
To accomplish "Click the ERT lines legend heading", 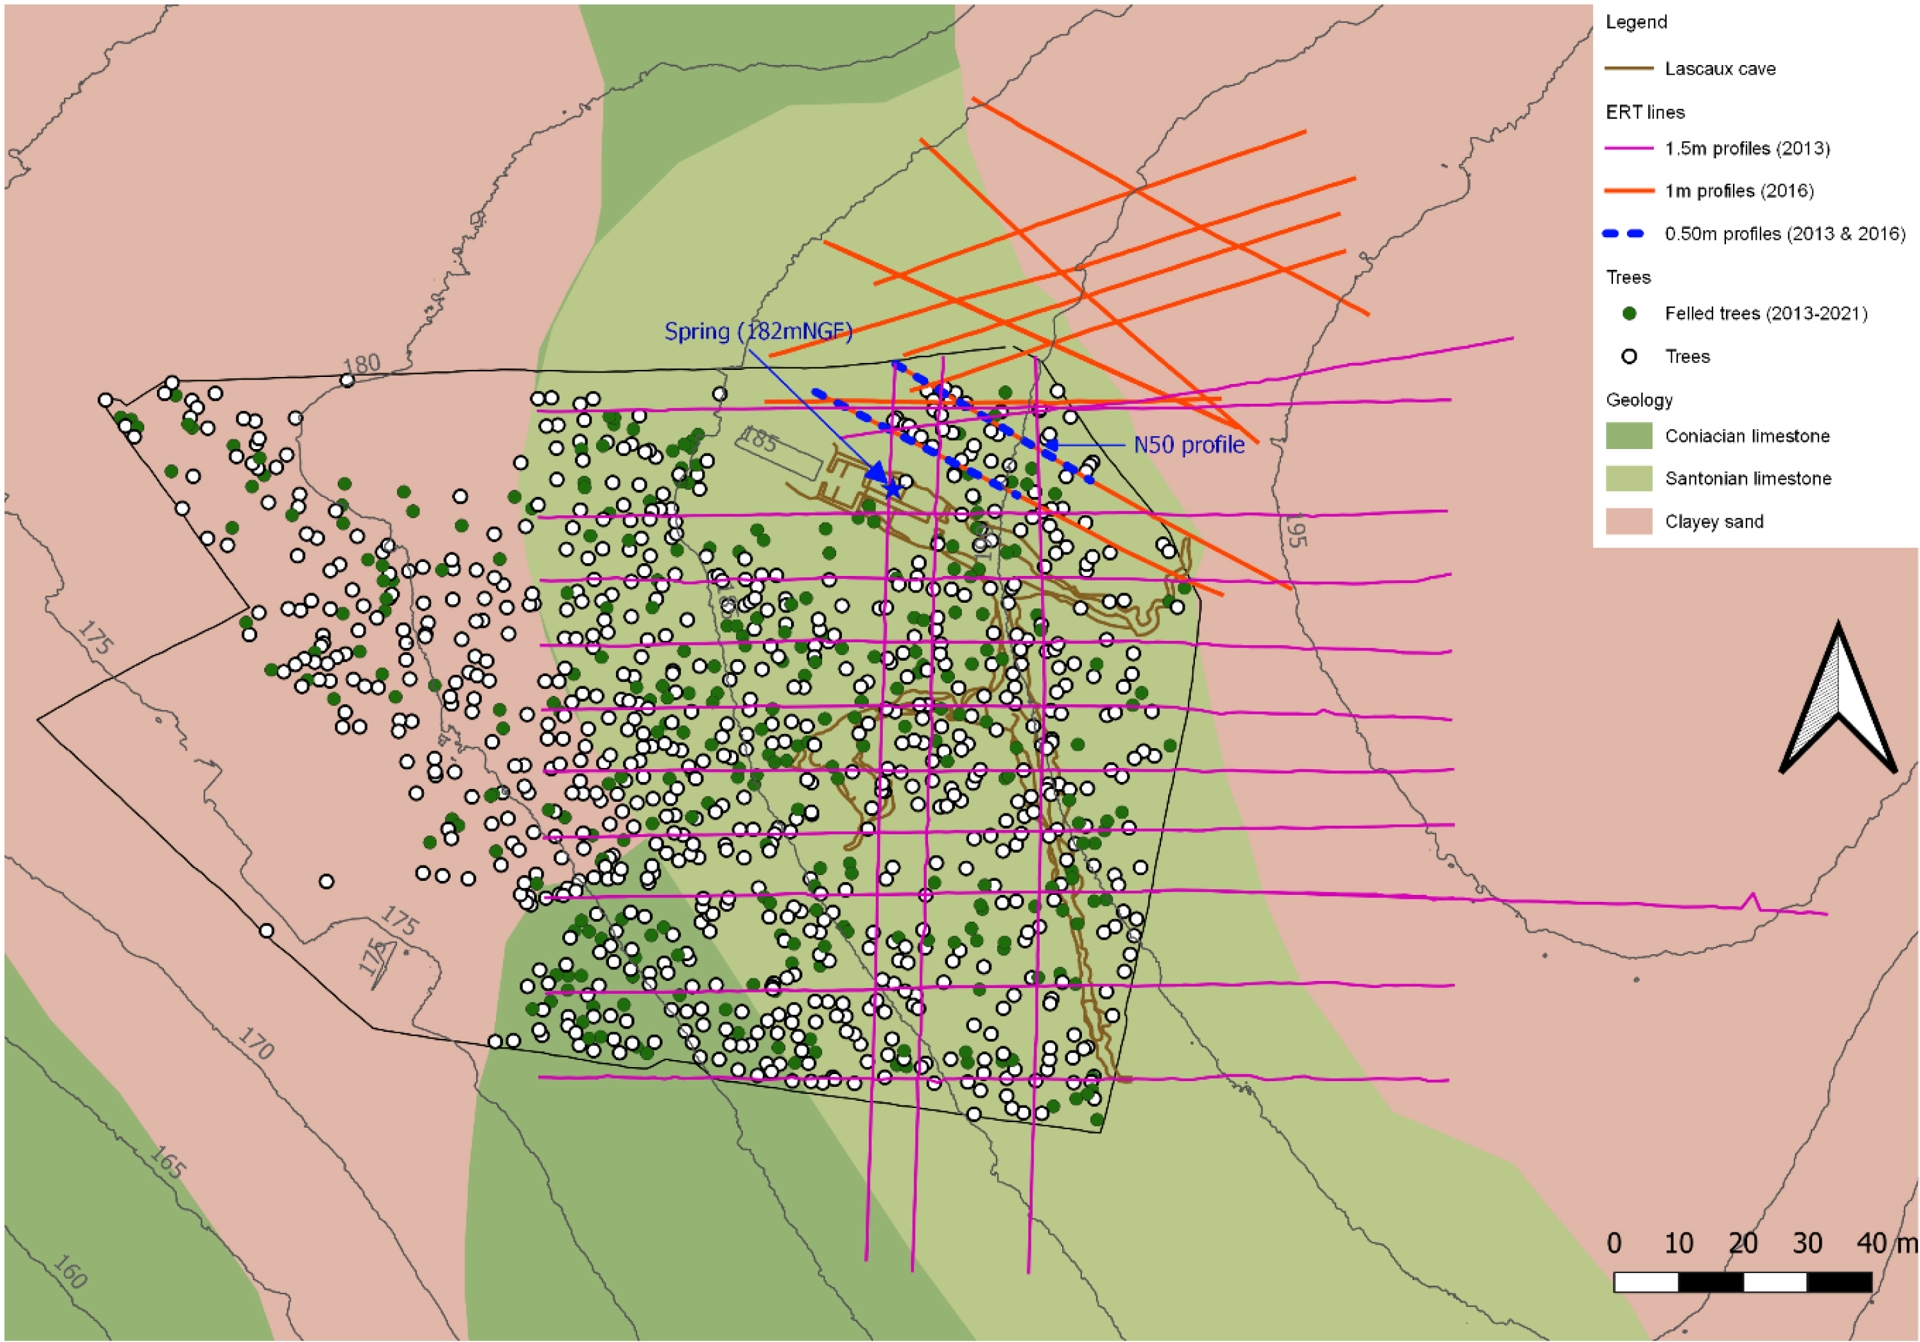I will tap(1645, 112).
